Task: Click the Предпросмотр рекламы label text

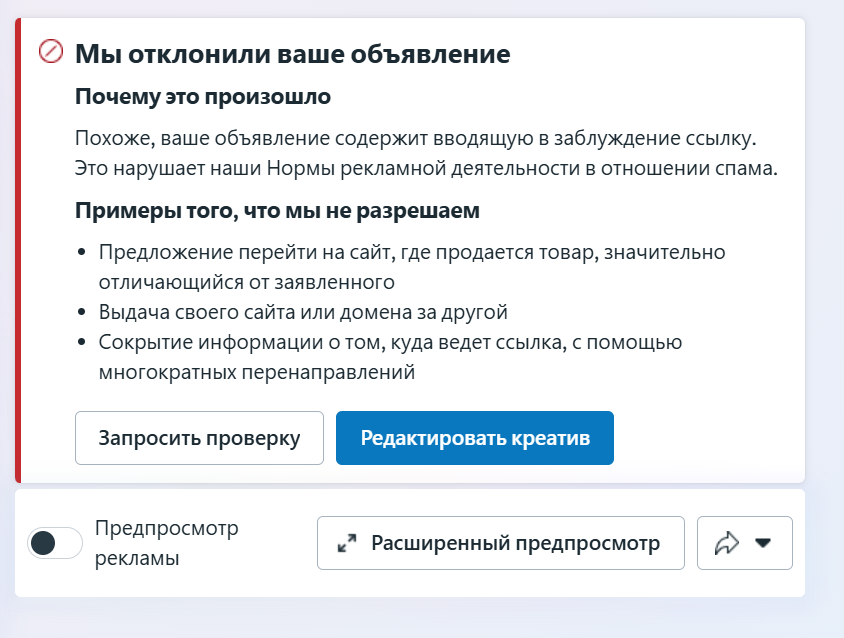Action: pos(166,543)
